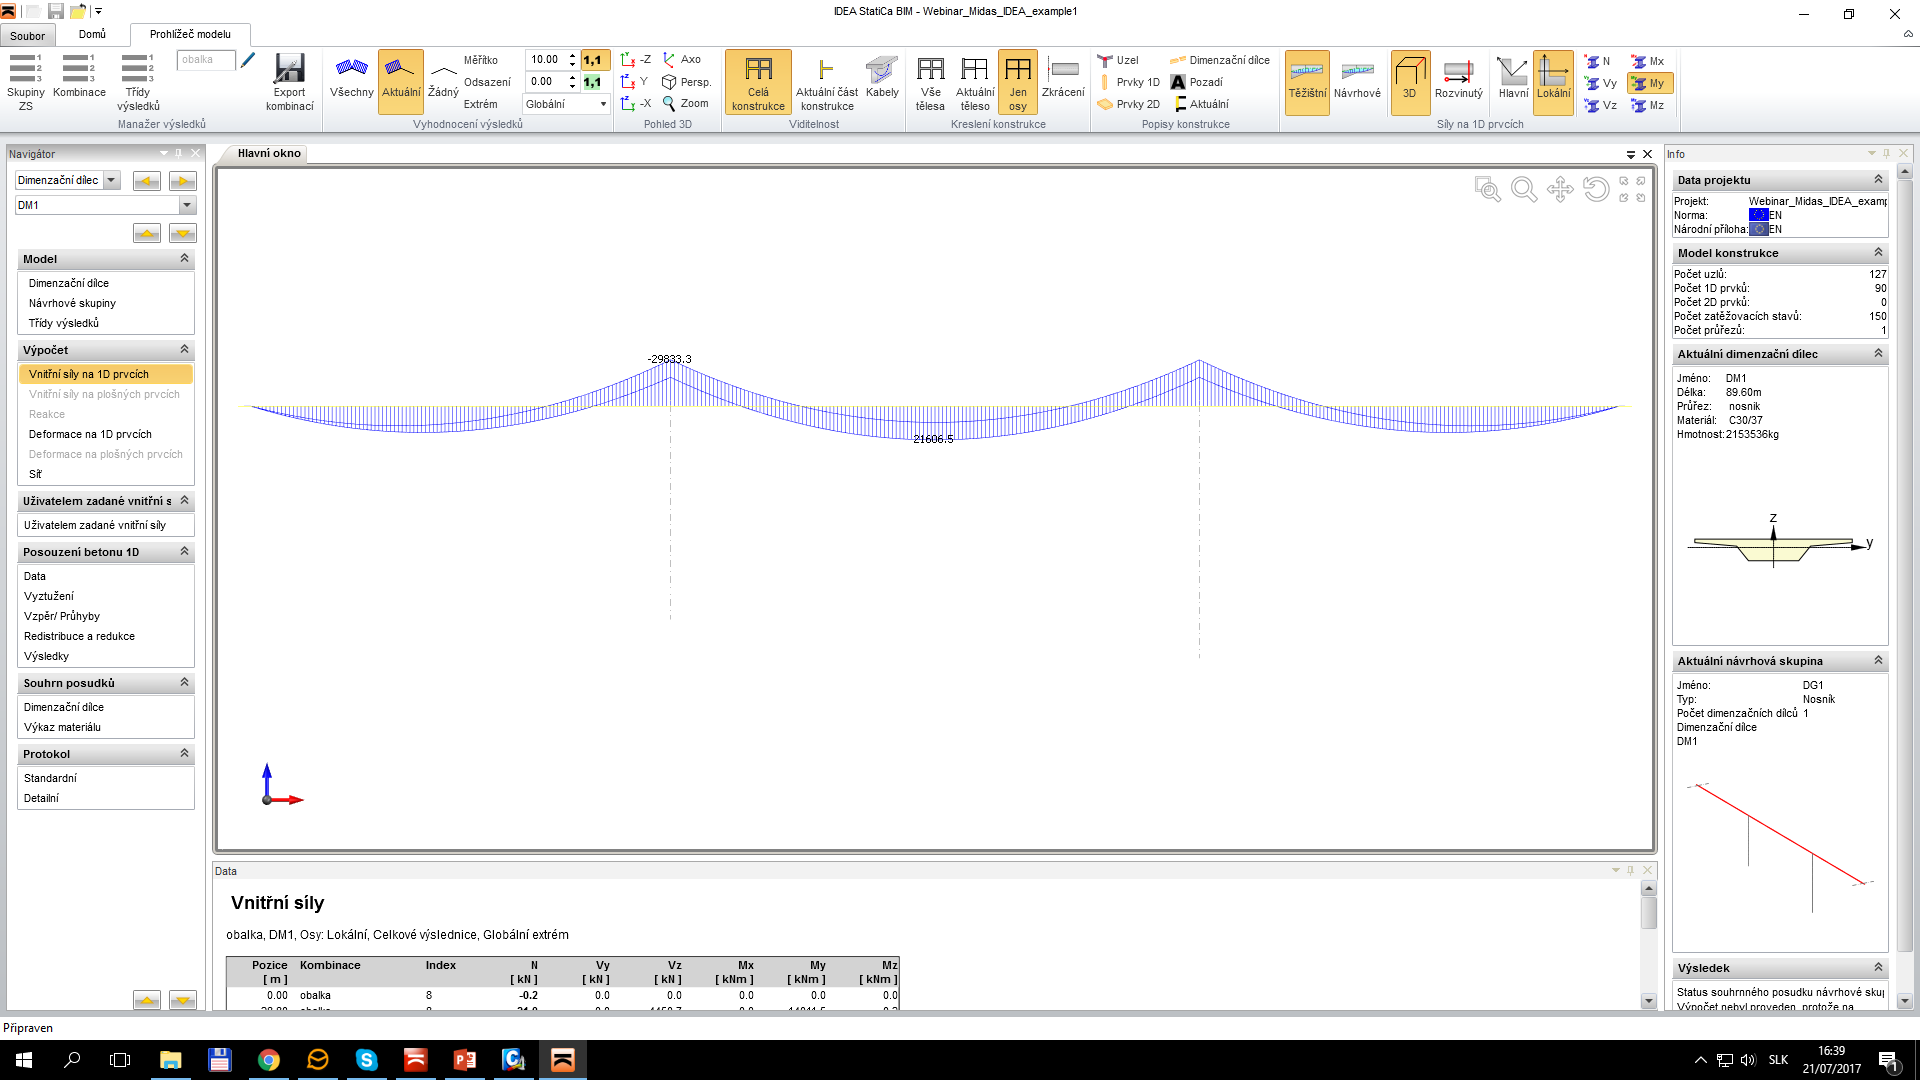Collapse the Posouzení betonu 1D section
1920x1080 pixels.
click(x=184, y=552)
